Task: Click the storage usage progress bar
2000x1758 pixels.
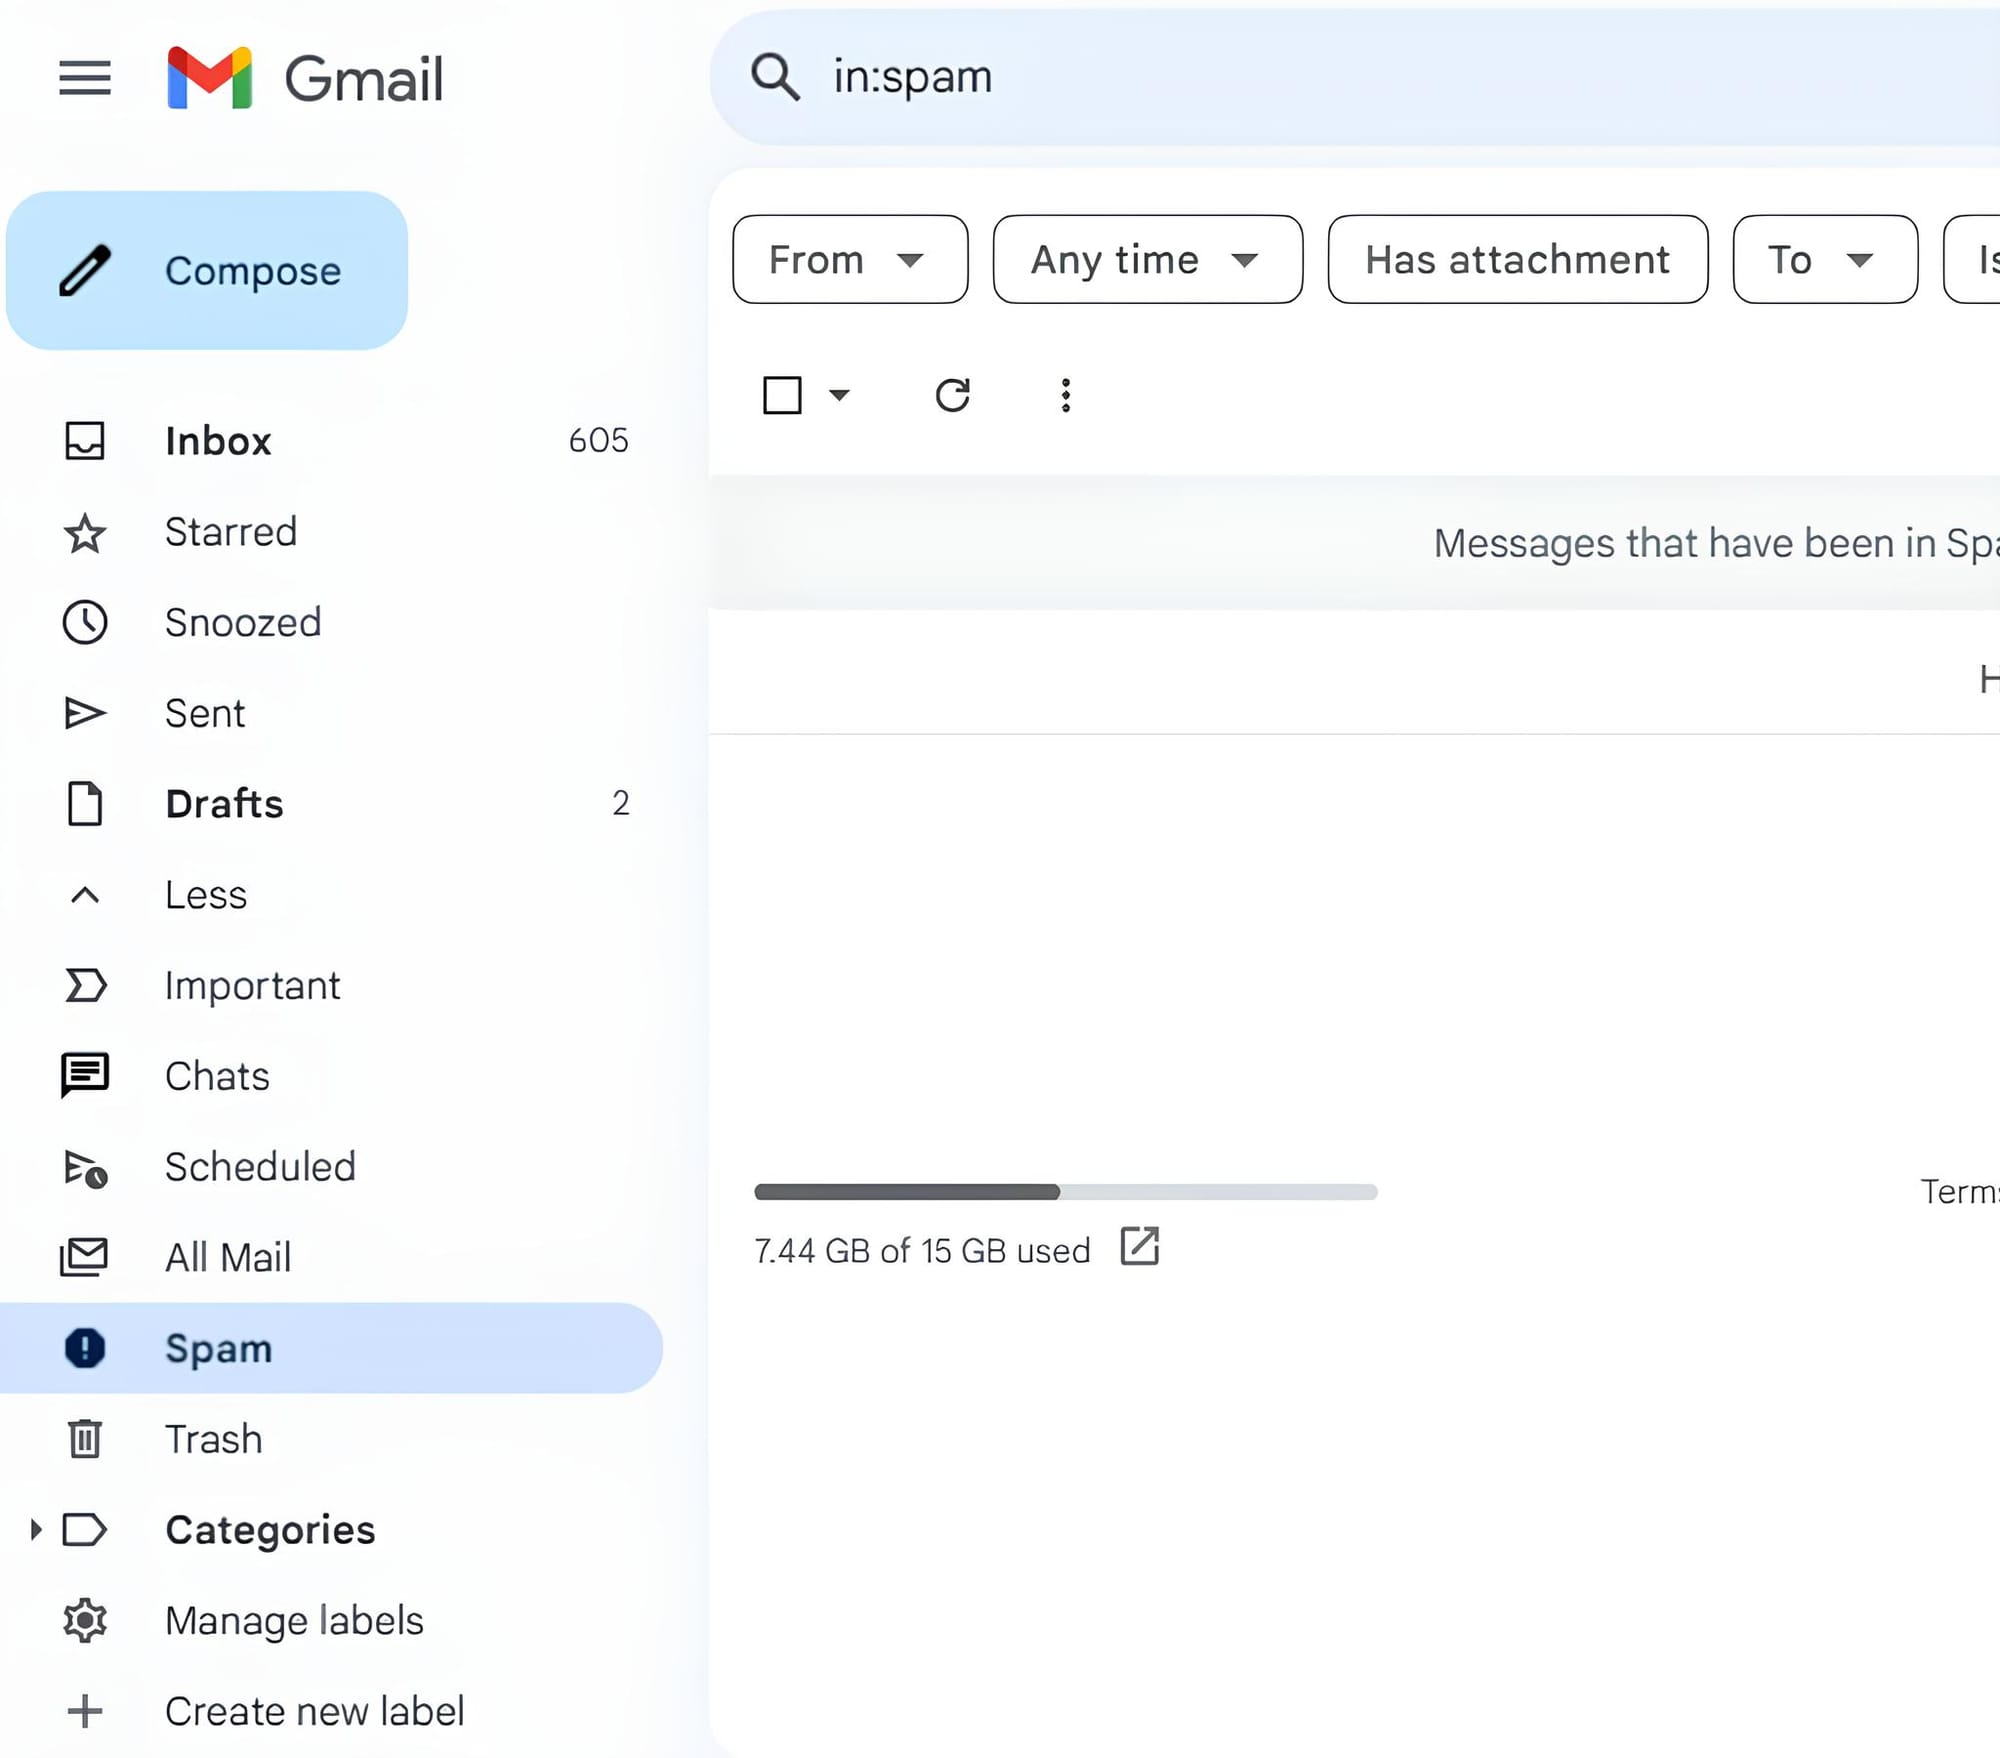Action: coord(1065,1191)
